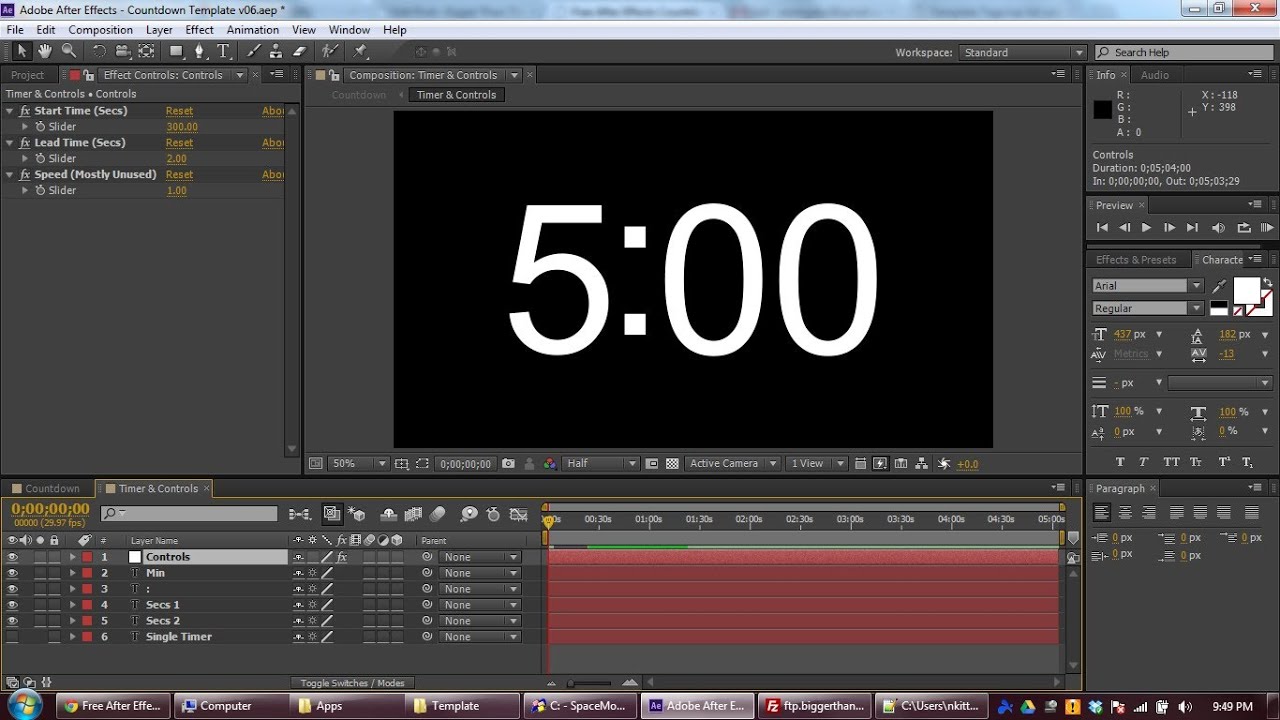Open the Composition Mini-Flowchart in timeline
The height and width of the screenshot is (720, 1280).
[x=299, y=514]
